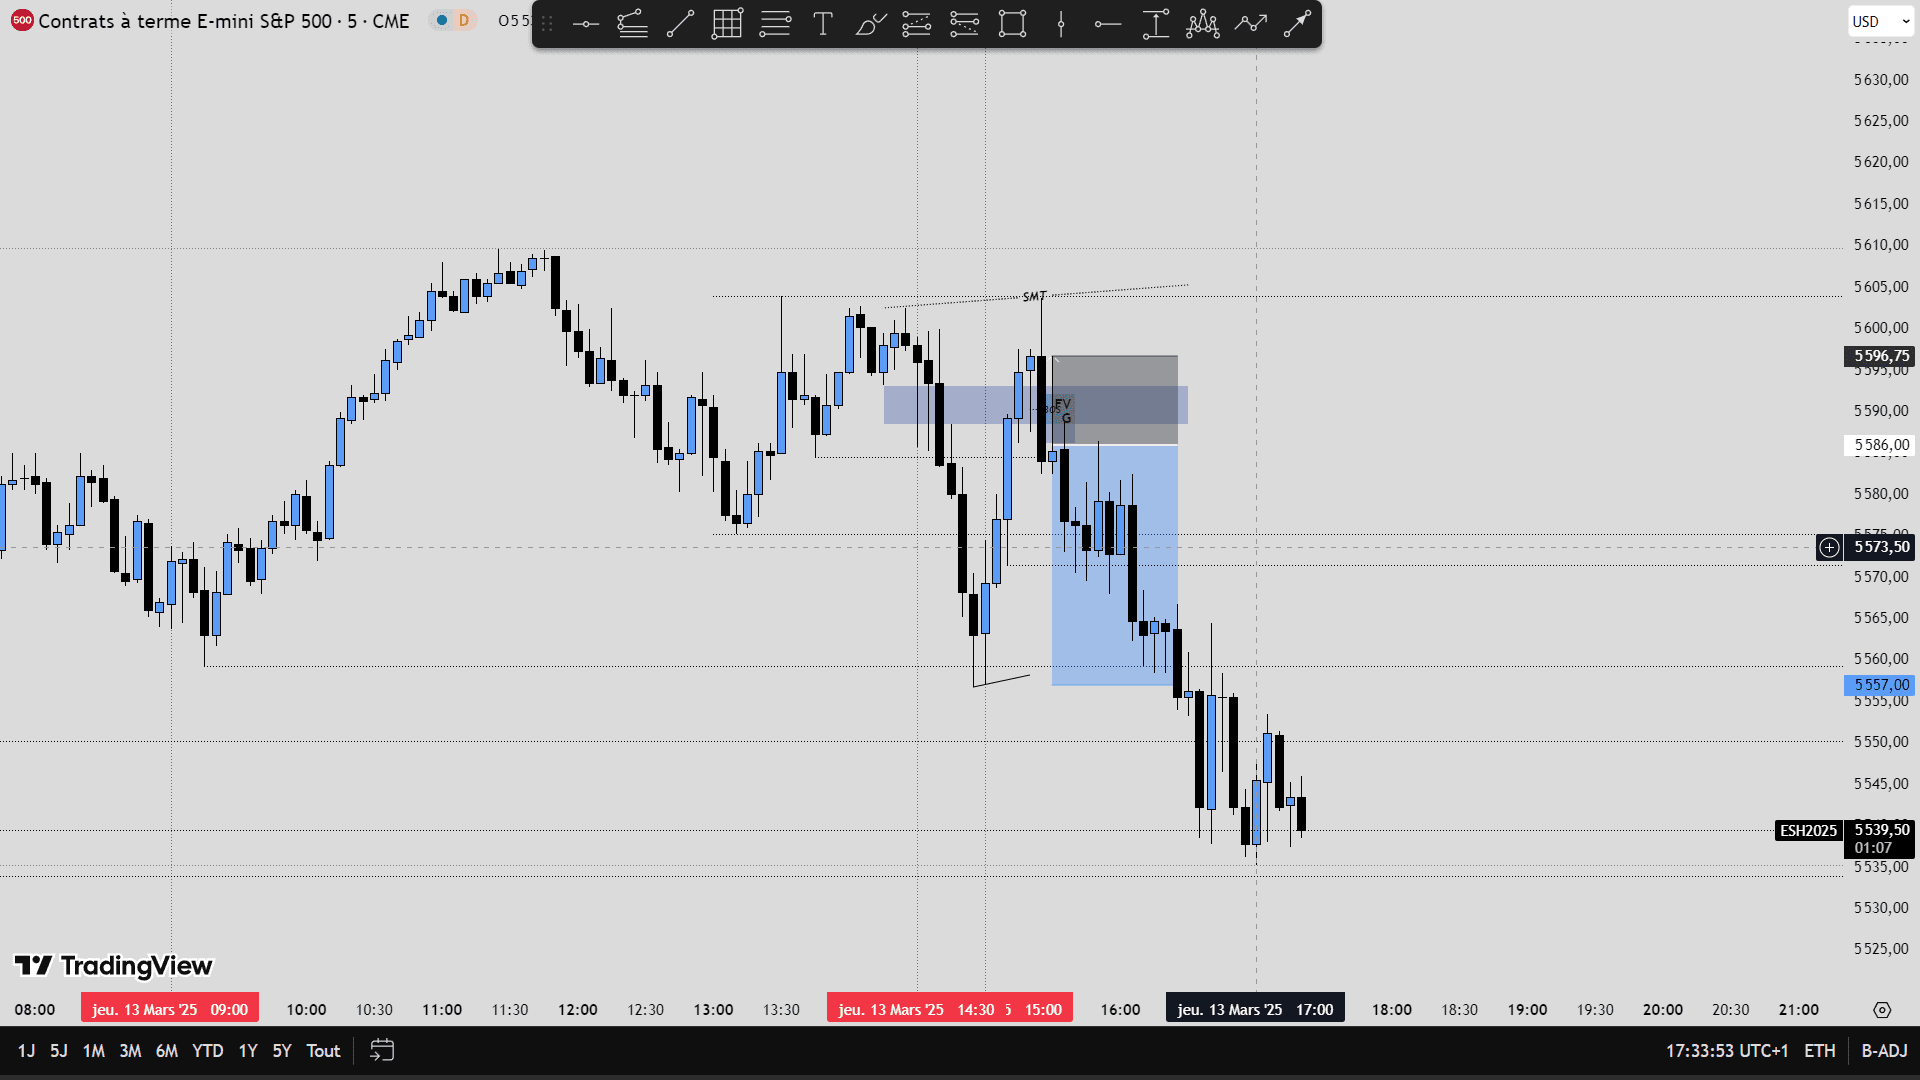Click the 17:00 crosshair time label
Viewport: 1920px width, 1080px height.
pos(1255,1009)
